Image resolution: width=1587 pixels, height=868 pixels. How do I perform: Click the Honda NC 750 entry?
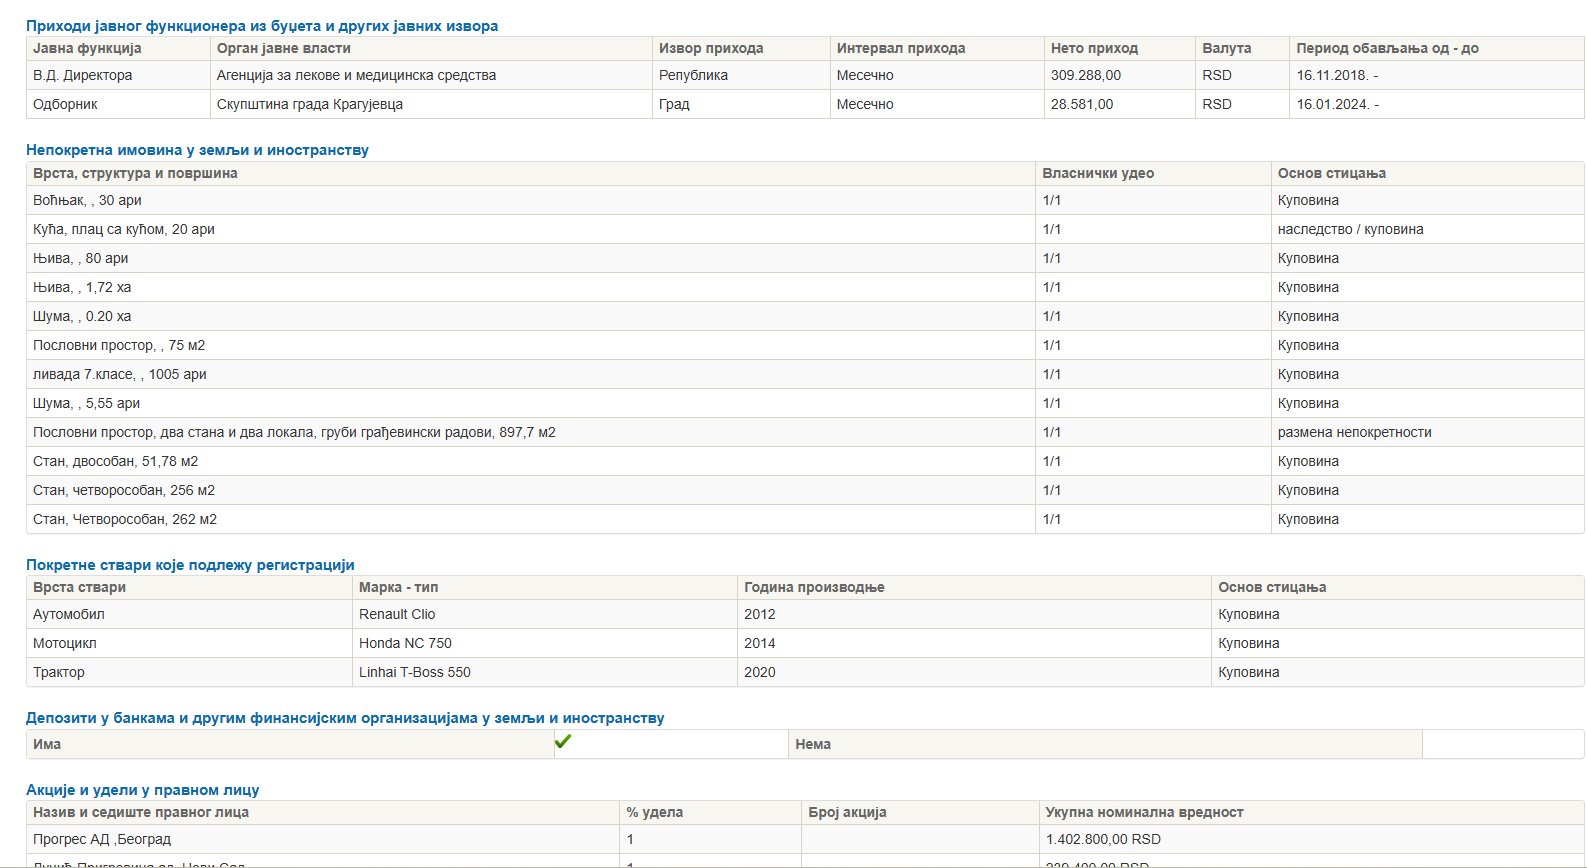[x=405, y=643]
